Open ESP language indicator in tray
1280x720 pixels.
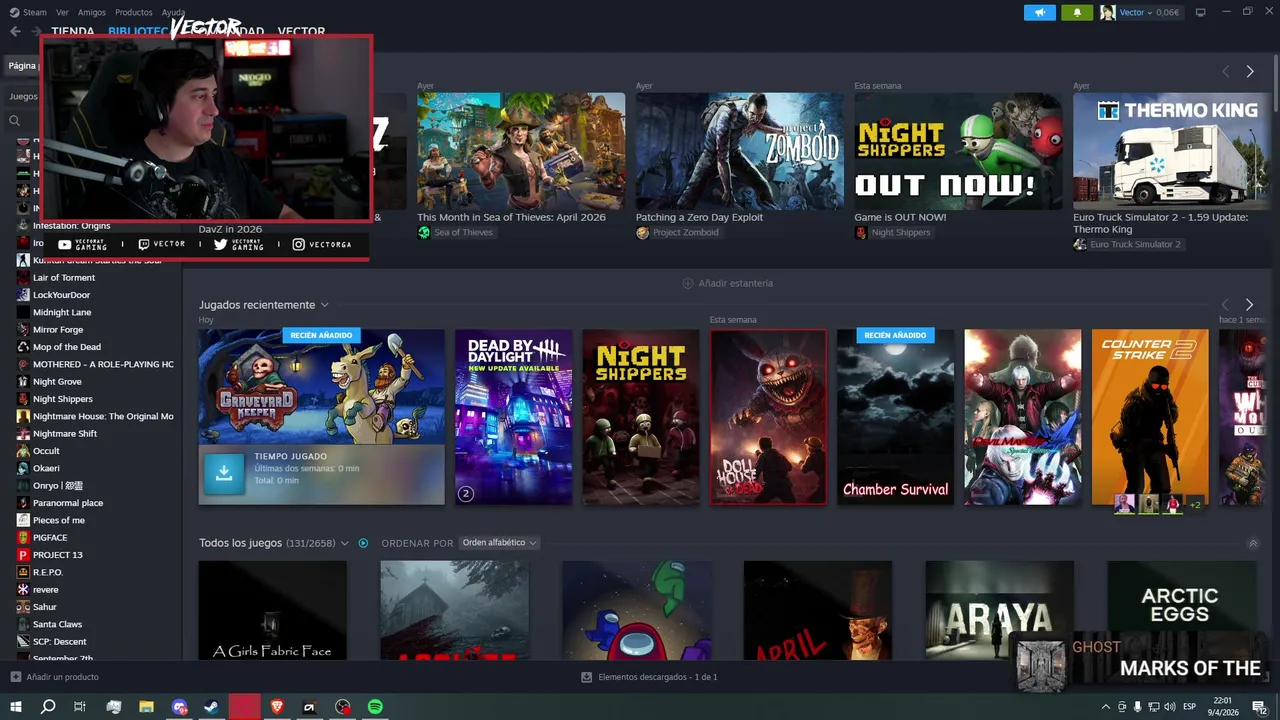(x=1190, y=707)
